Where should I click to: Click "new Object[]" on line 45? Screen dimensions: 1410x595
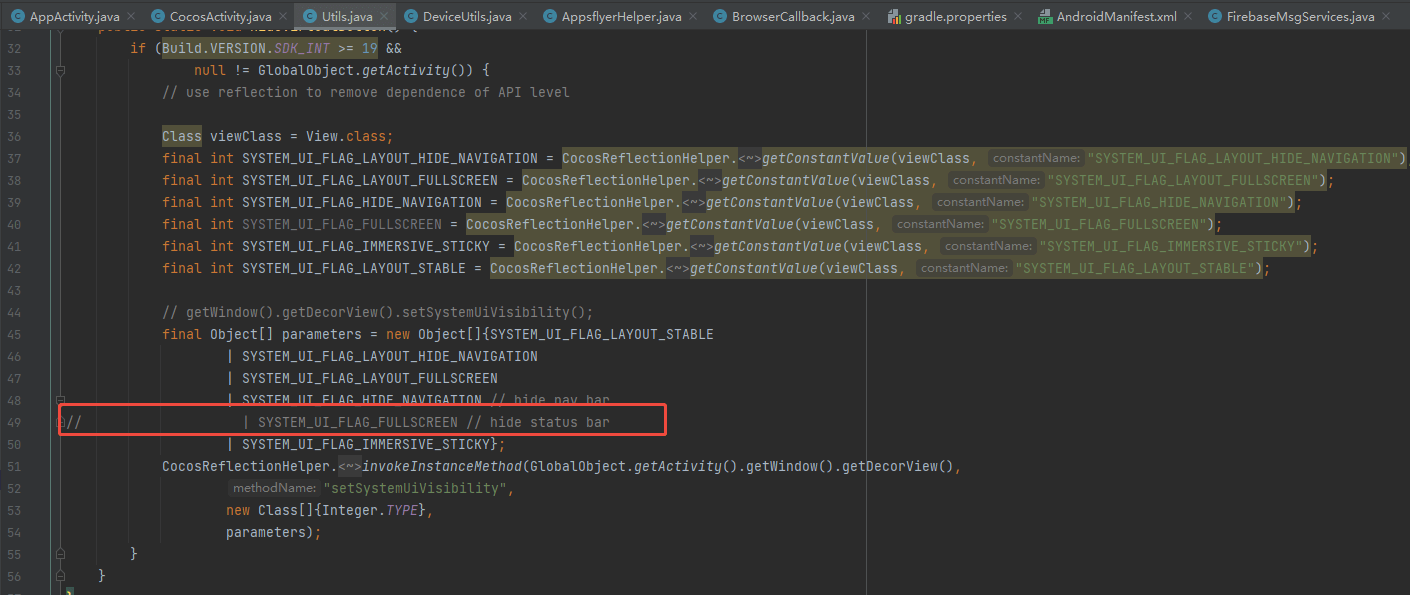434,334
